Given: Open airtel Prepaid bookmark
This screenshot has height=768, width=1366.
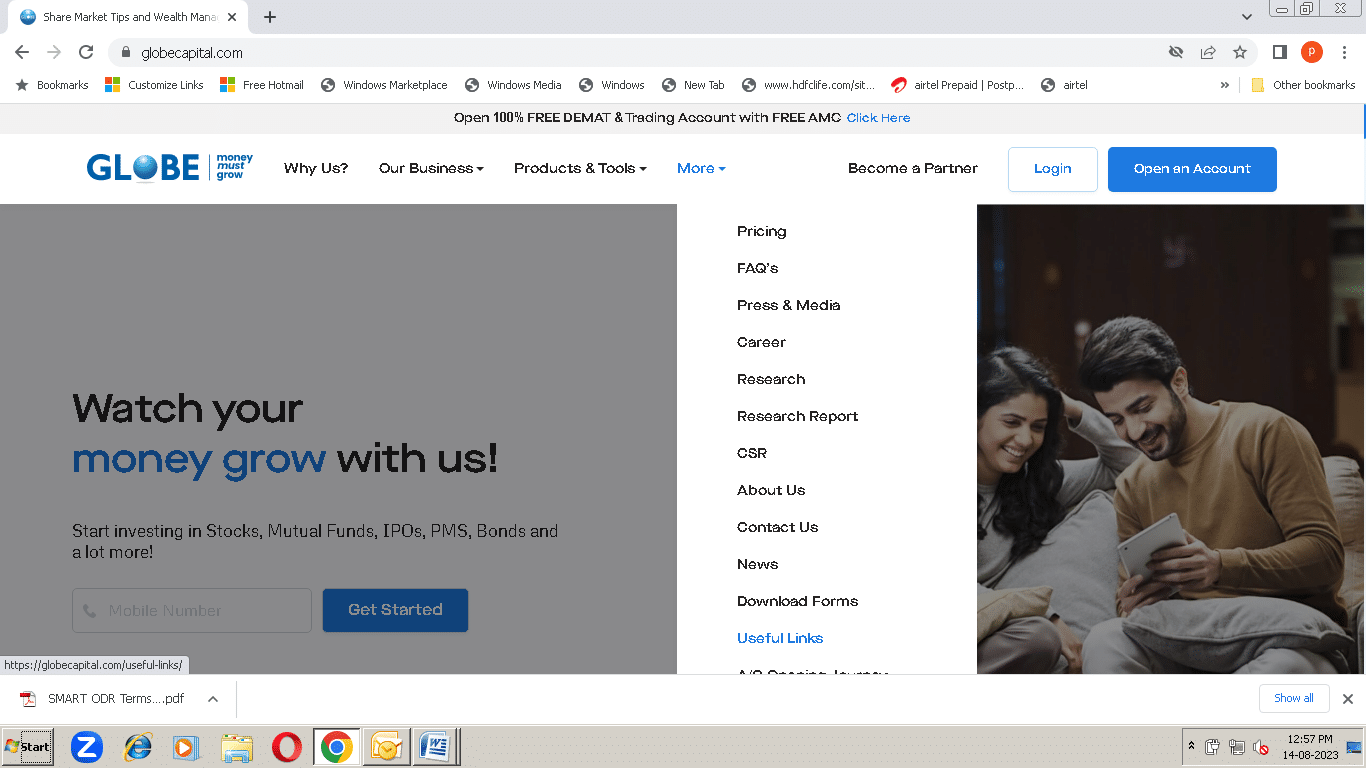Looking at the screenshot, I should (958, 85).
